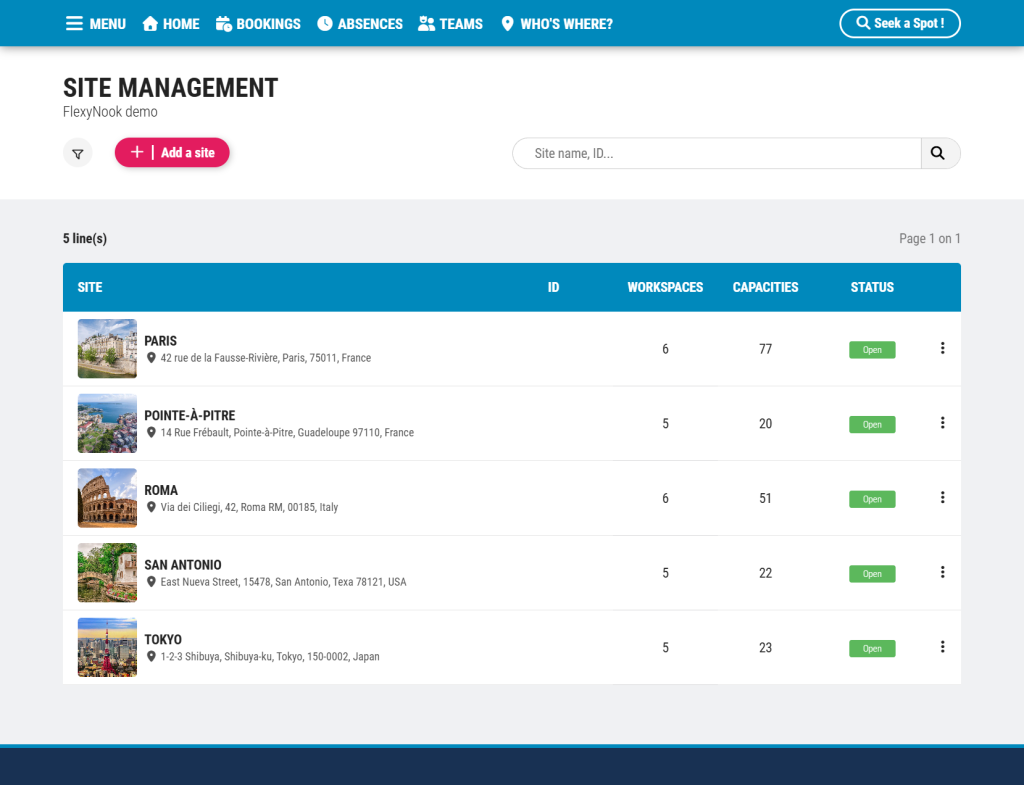Select the PARIS site name
Image resolution: width=1024 pixels, height=785 pixels.
coord(161,341)
